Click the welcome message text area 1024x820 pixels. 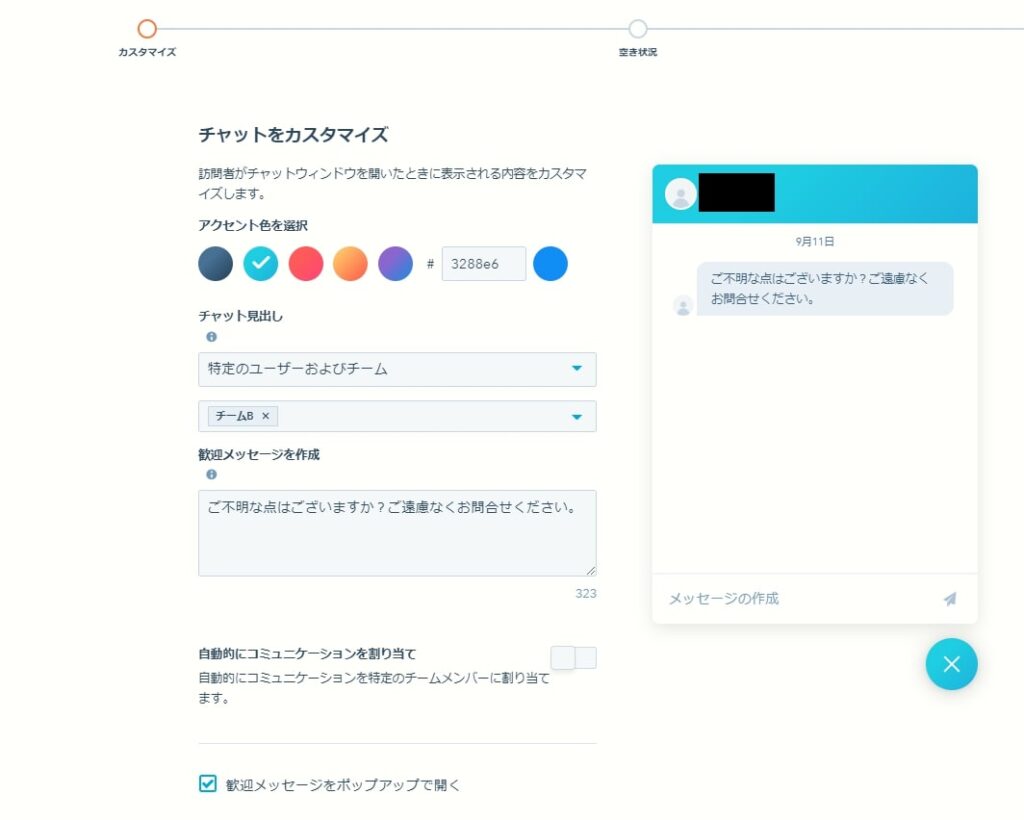397,533
